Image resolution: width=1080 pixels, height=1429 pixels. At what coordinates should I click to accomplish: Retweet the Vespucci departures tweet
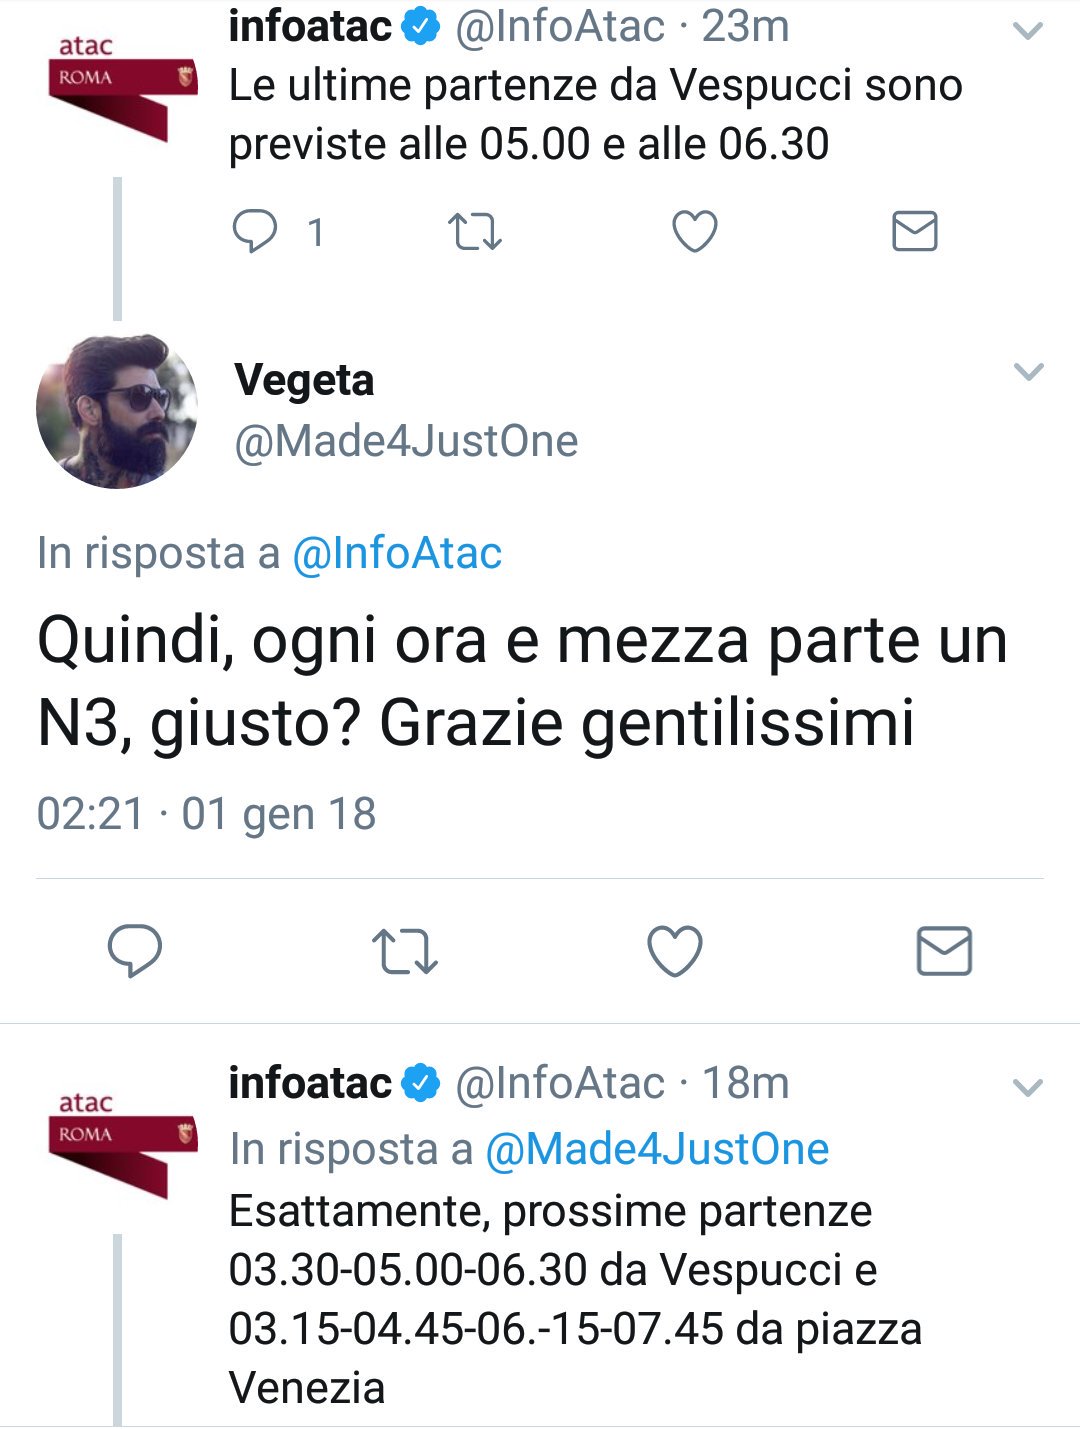[x=474, y=232]
